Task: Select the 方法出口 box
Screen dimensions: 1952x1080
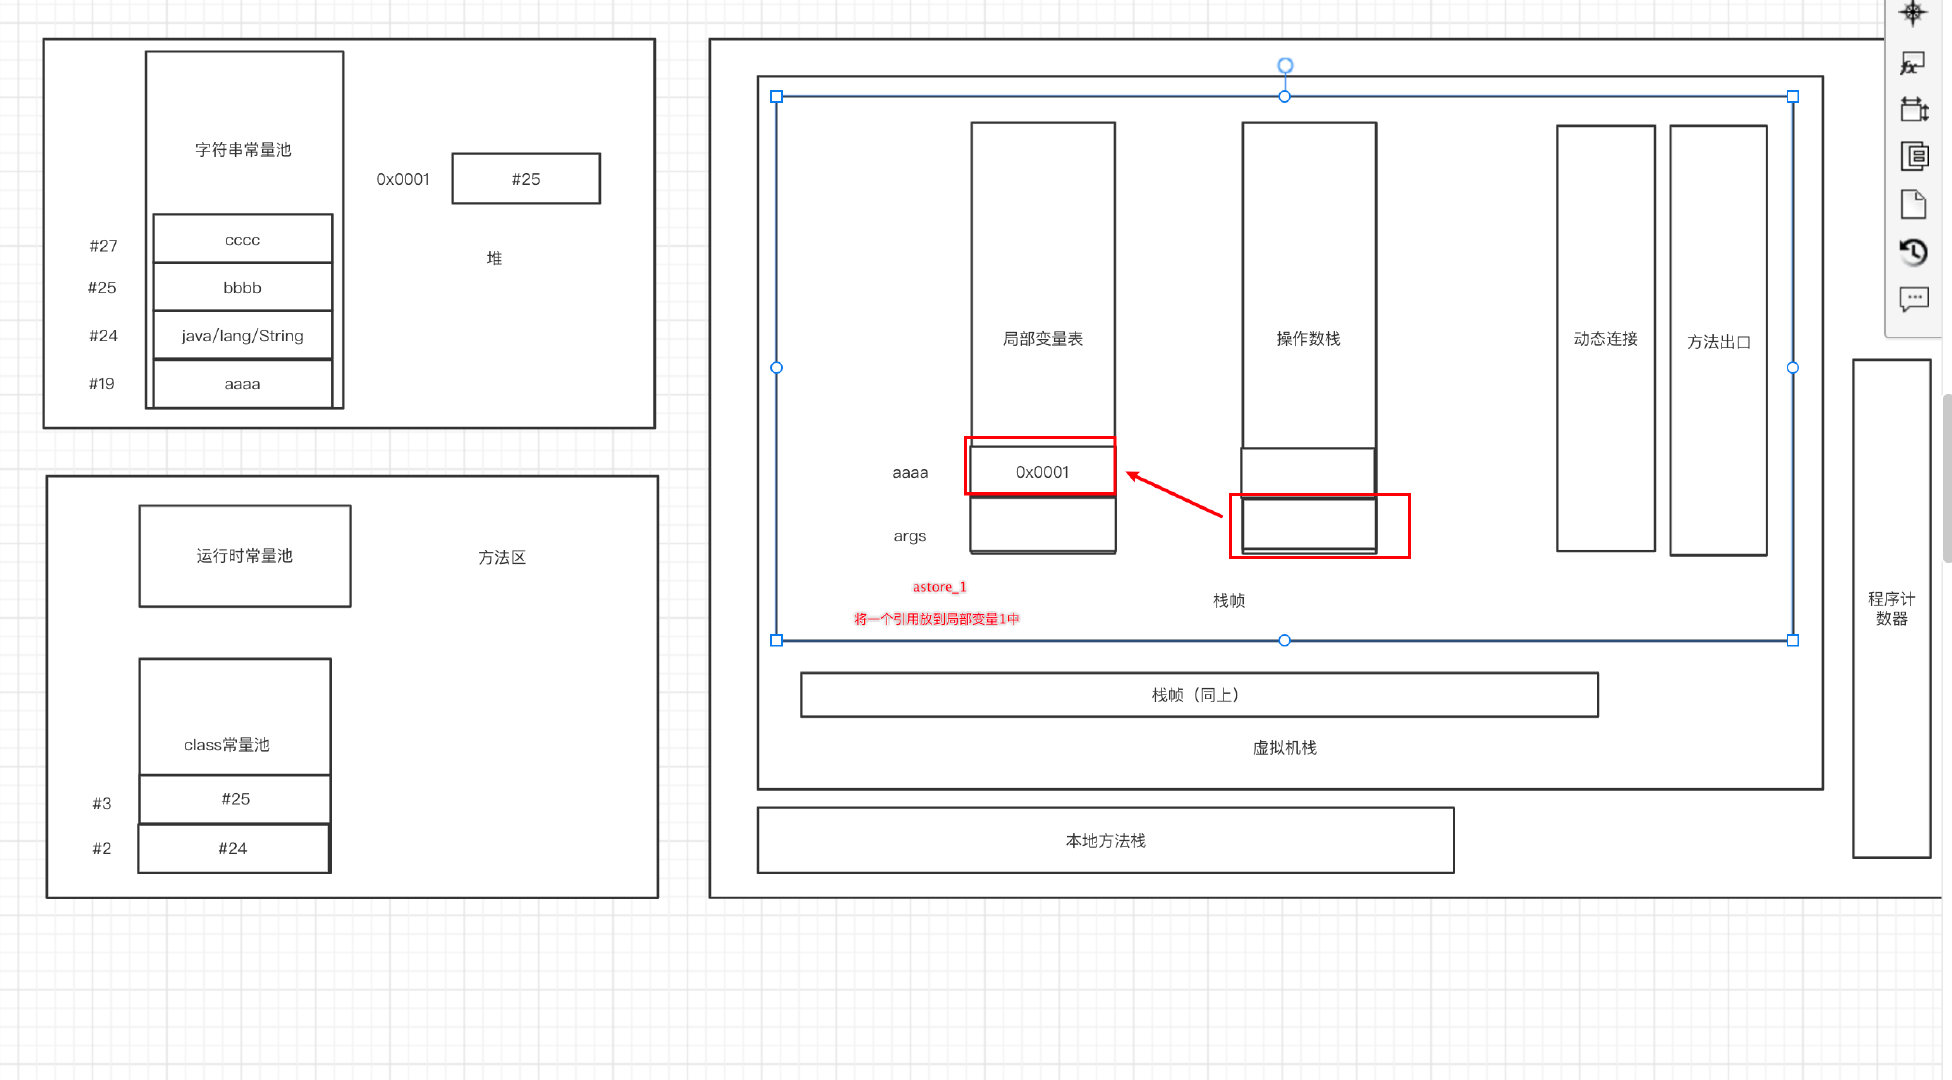Action: (x=1719, y=340)
